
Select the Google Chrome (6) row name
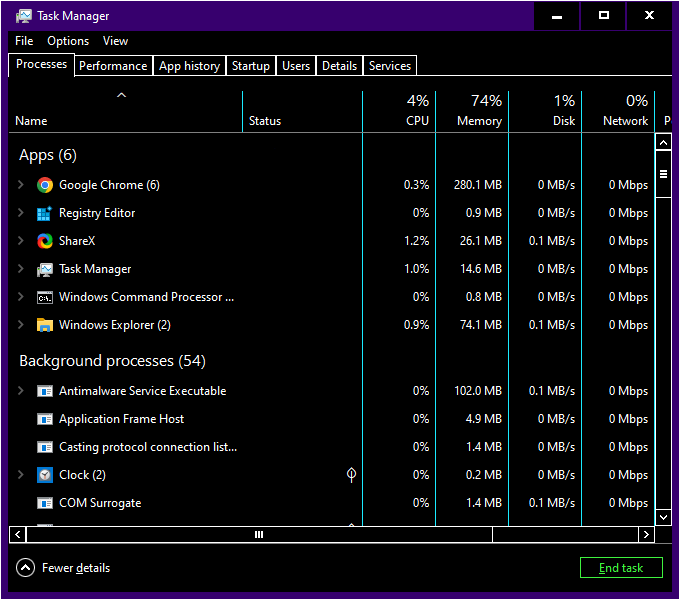click(x=109, y=185)
